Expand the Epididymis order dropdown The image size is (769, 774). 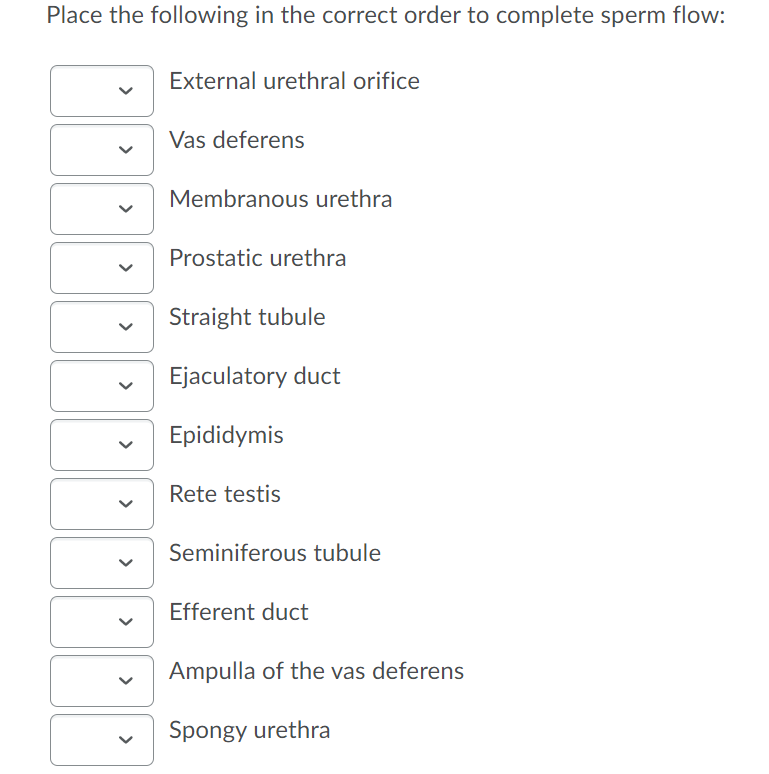tap(102, 445)
